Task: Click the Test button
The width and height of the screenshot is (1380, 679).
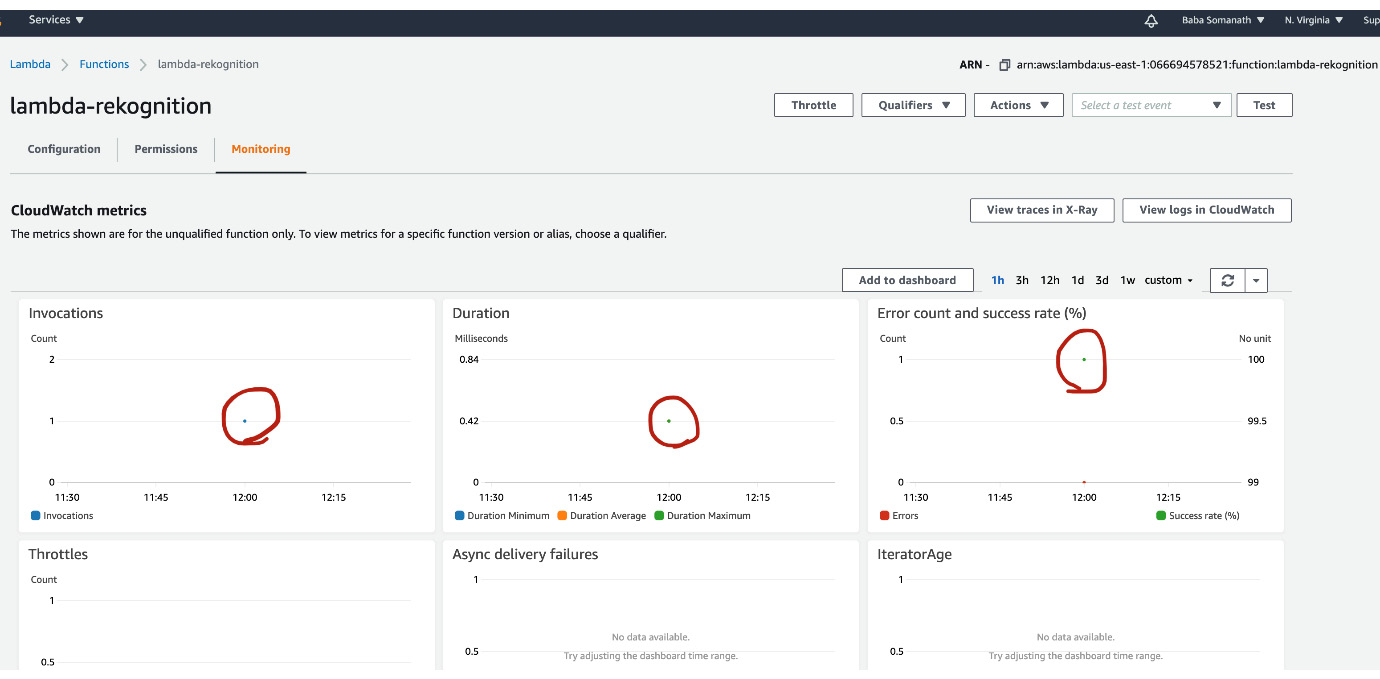Action: coord(1264,105)
